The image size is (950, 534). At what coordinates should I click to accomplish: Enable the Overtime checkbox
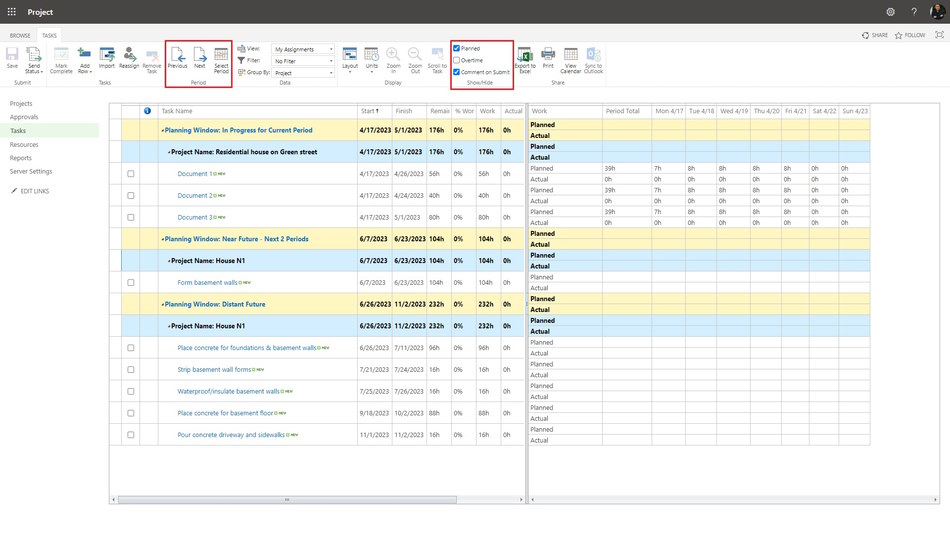457,60
